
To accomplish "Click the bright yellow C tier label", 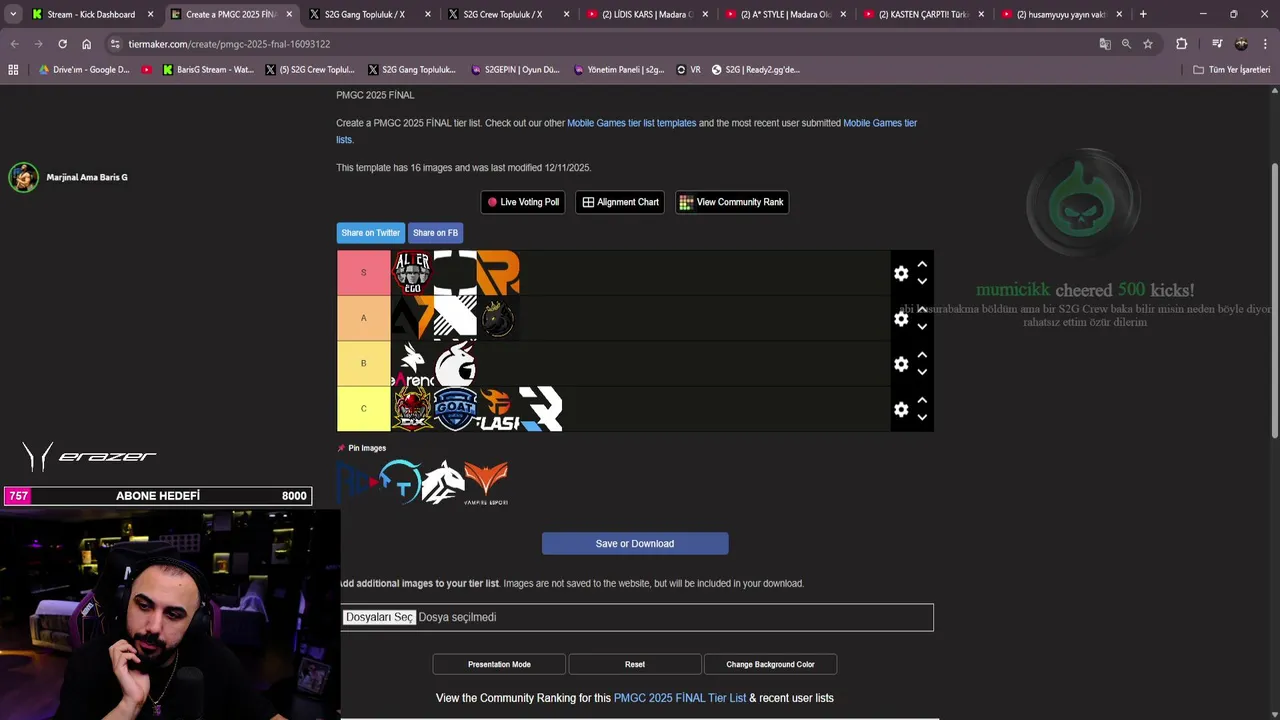I will point(363,409).
